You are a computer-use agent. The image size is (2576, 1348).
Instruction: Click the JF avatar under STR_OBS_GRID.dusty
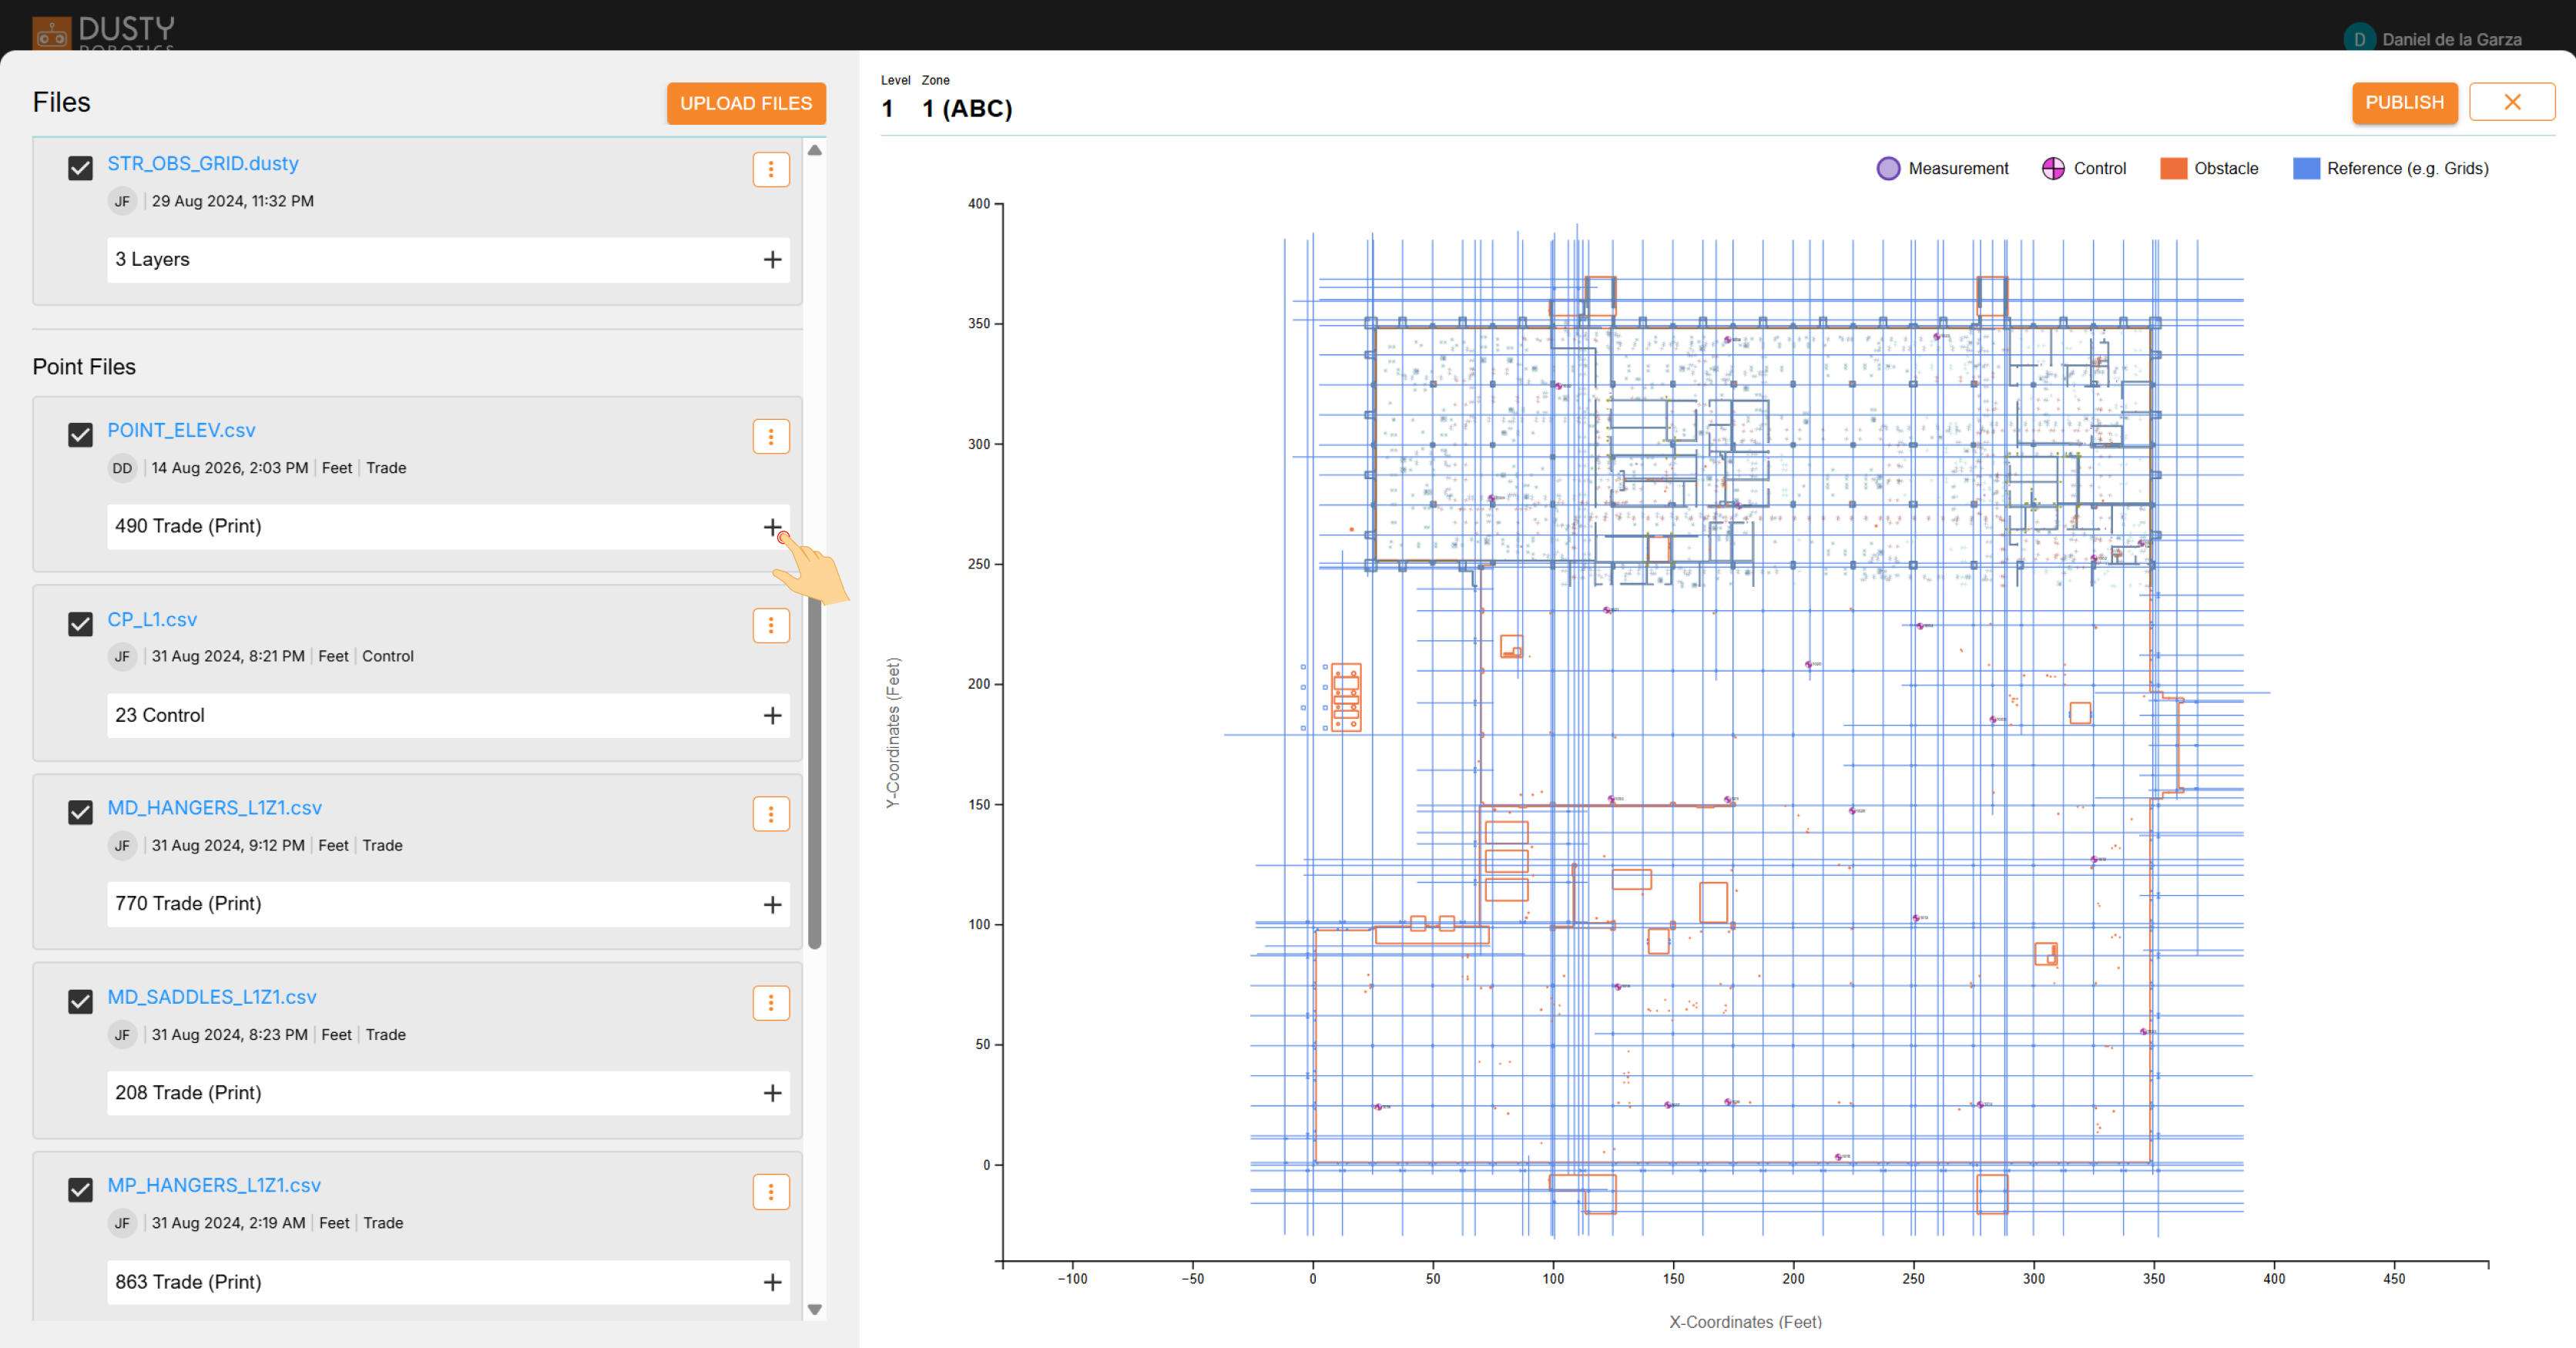(x=122, y=201)
